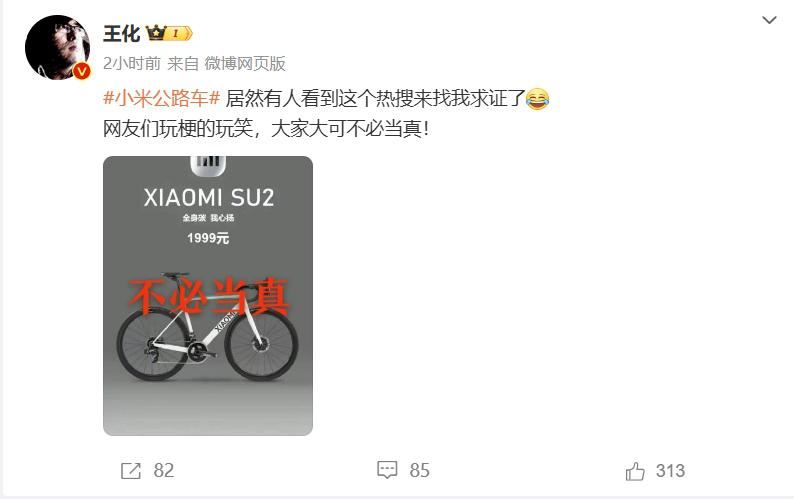Click the orange verified V badge
Image resolution: width=794 pixels, height=499 pixels.
81,71
